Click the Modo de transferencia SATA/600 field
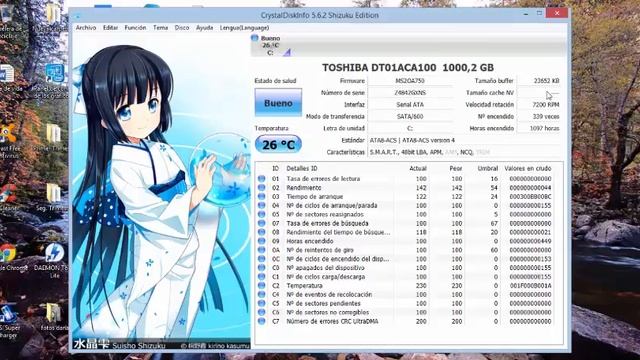 410,116
